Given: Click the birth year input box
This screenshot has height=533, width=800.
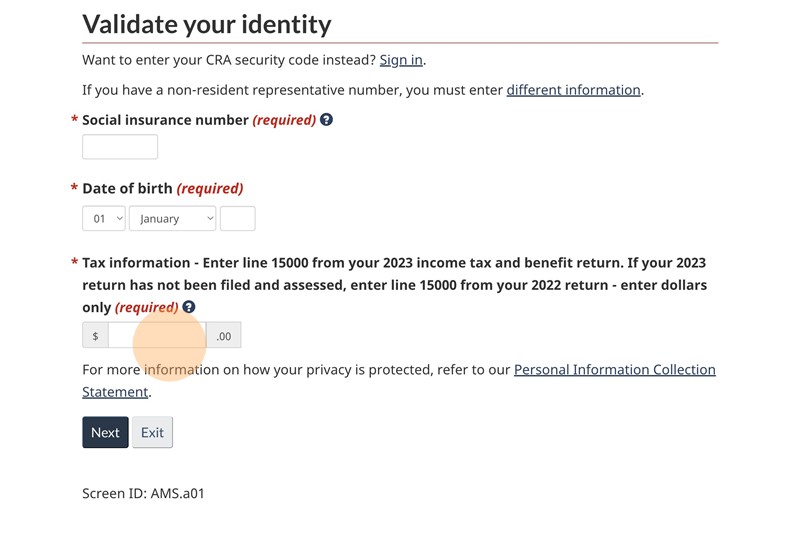Looking at the screenshot, I should (x=237, y=218).
